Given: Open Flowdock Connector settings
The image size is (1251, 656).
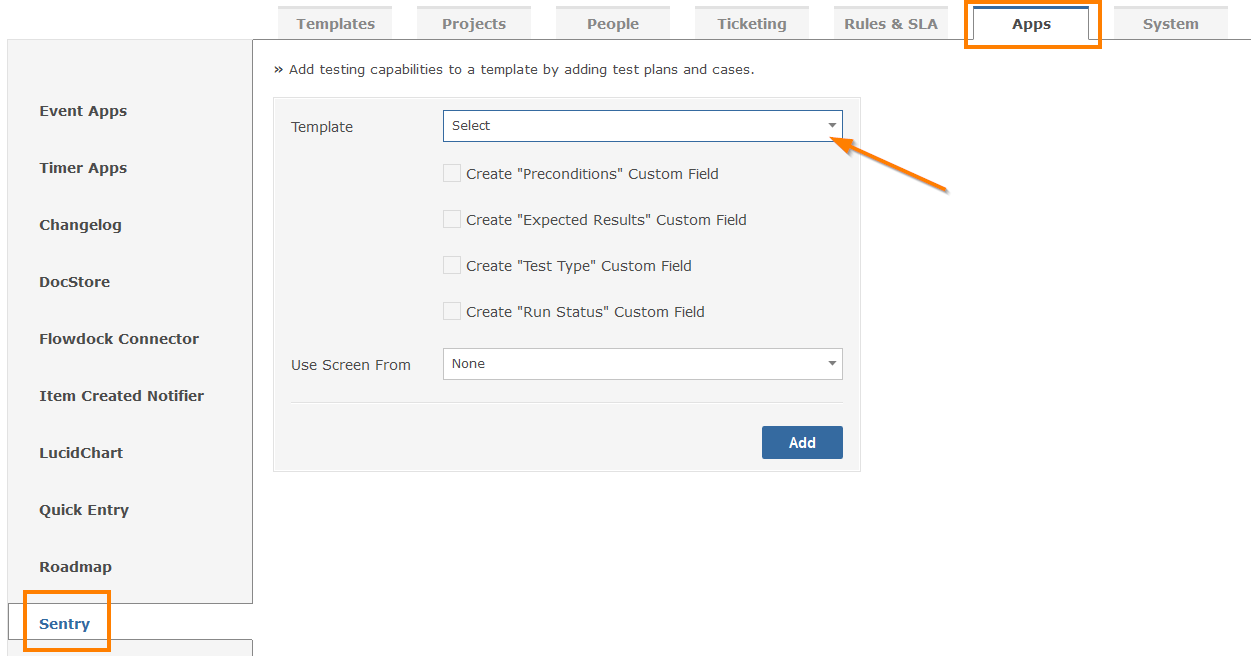Looking at the screenshot, I should click(119, 339).
